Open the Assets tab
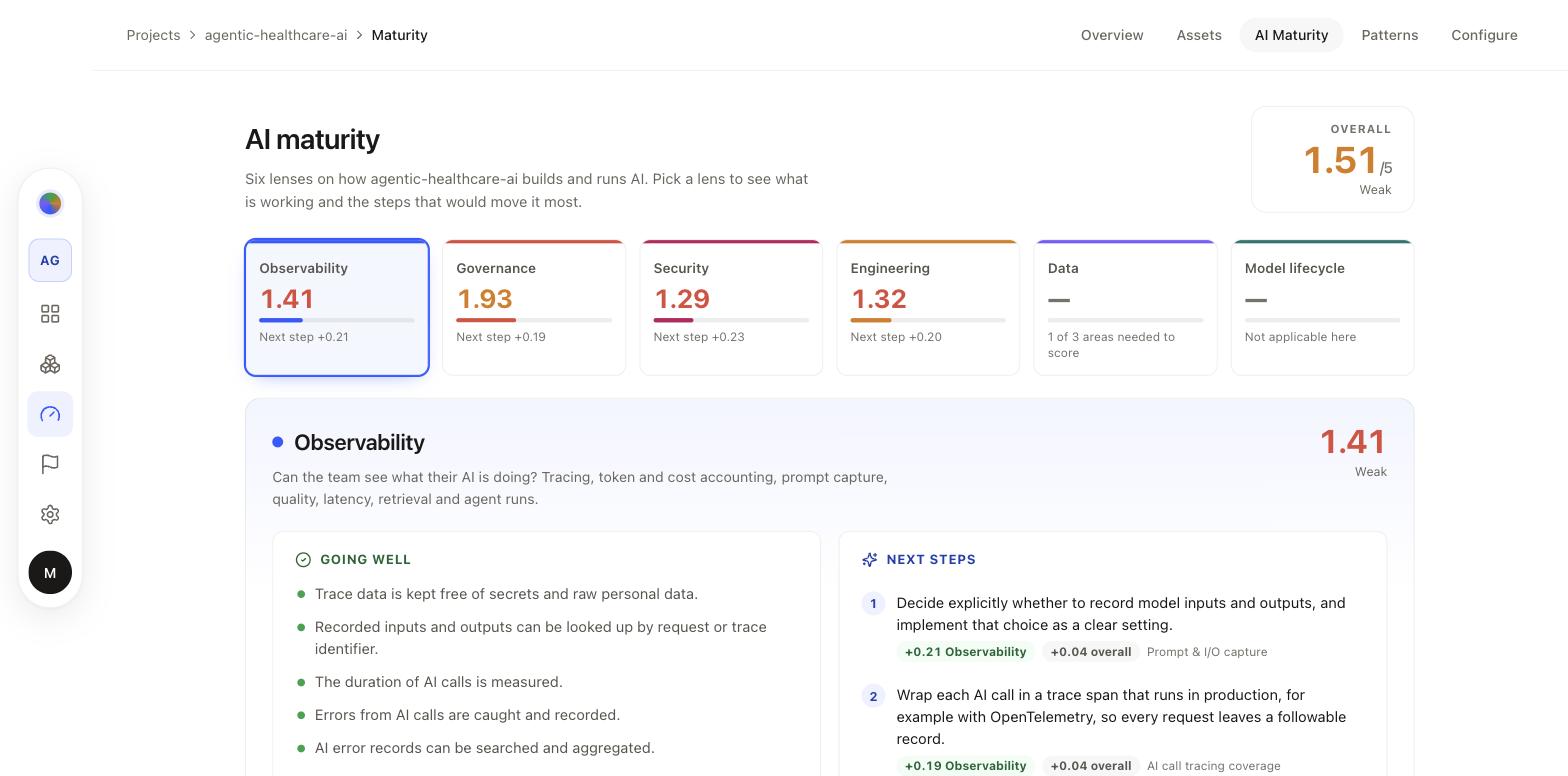Image resolution: width=1568 pixels, height=776 pixels. [x=1199, y=35]
